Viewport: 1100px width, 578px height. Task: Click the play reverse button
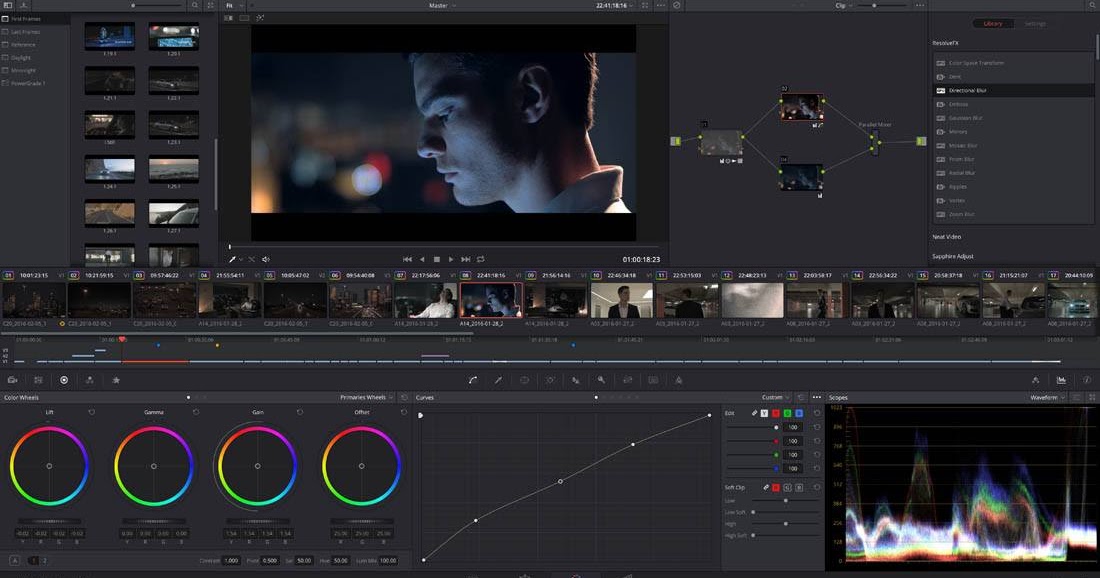[422, 259]
